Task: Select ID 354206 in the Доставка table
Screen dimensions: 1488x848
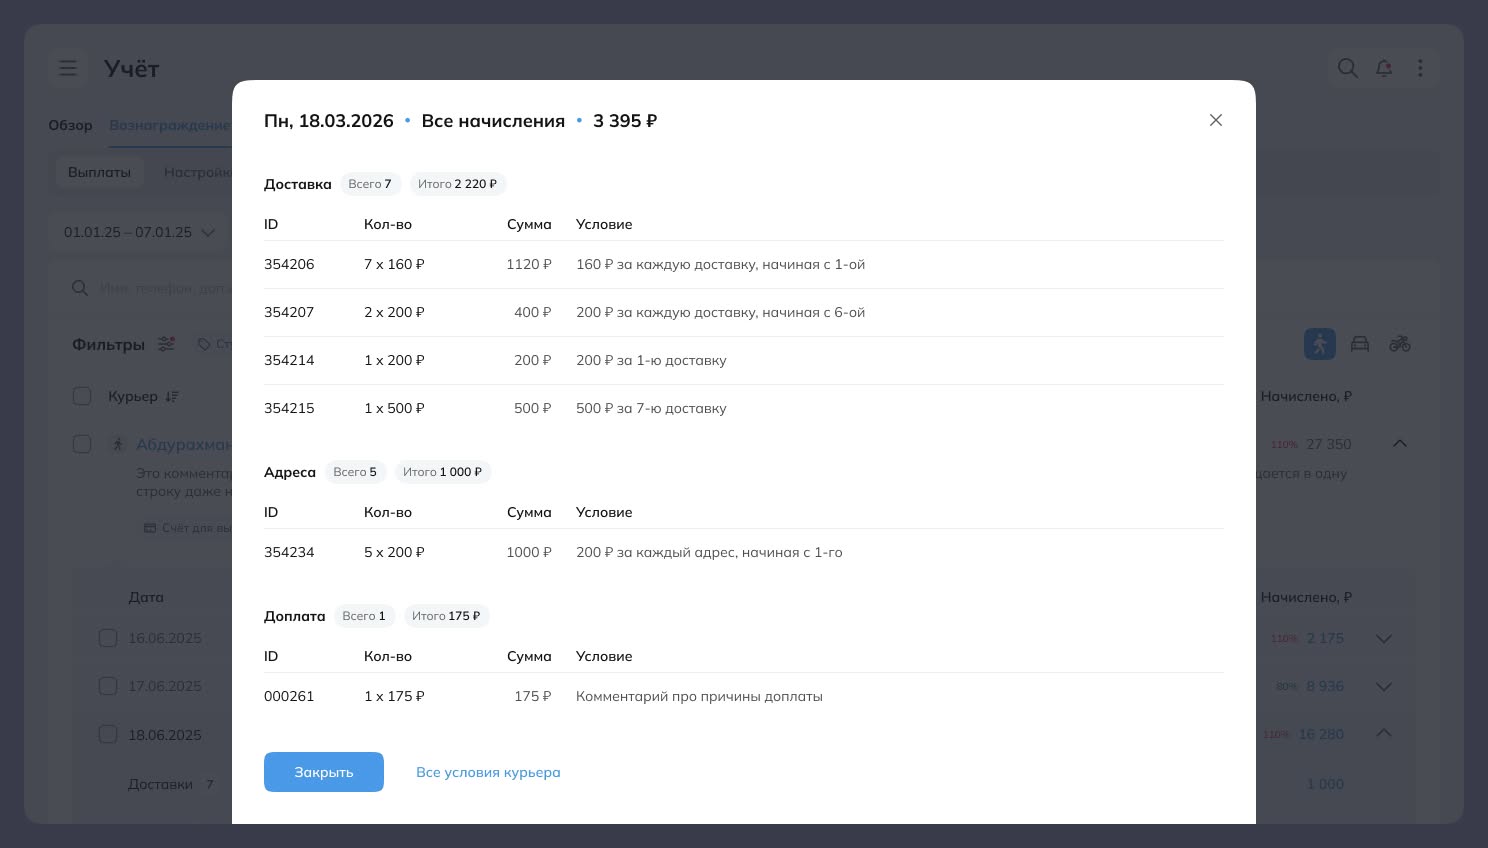Action: pos(289,264)
